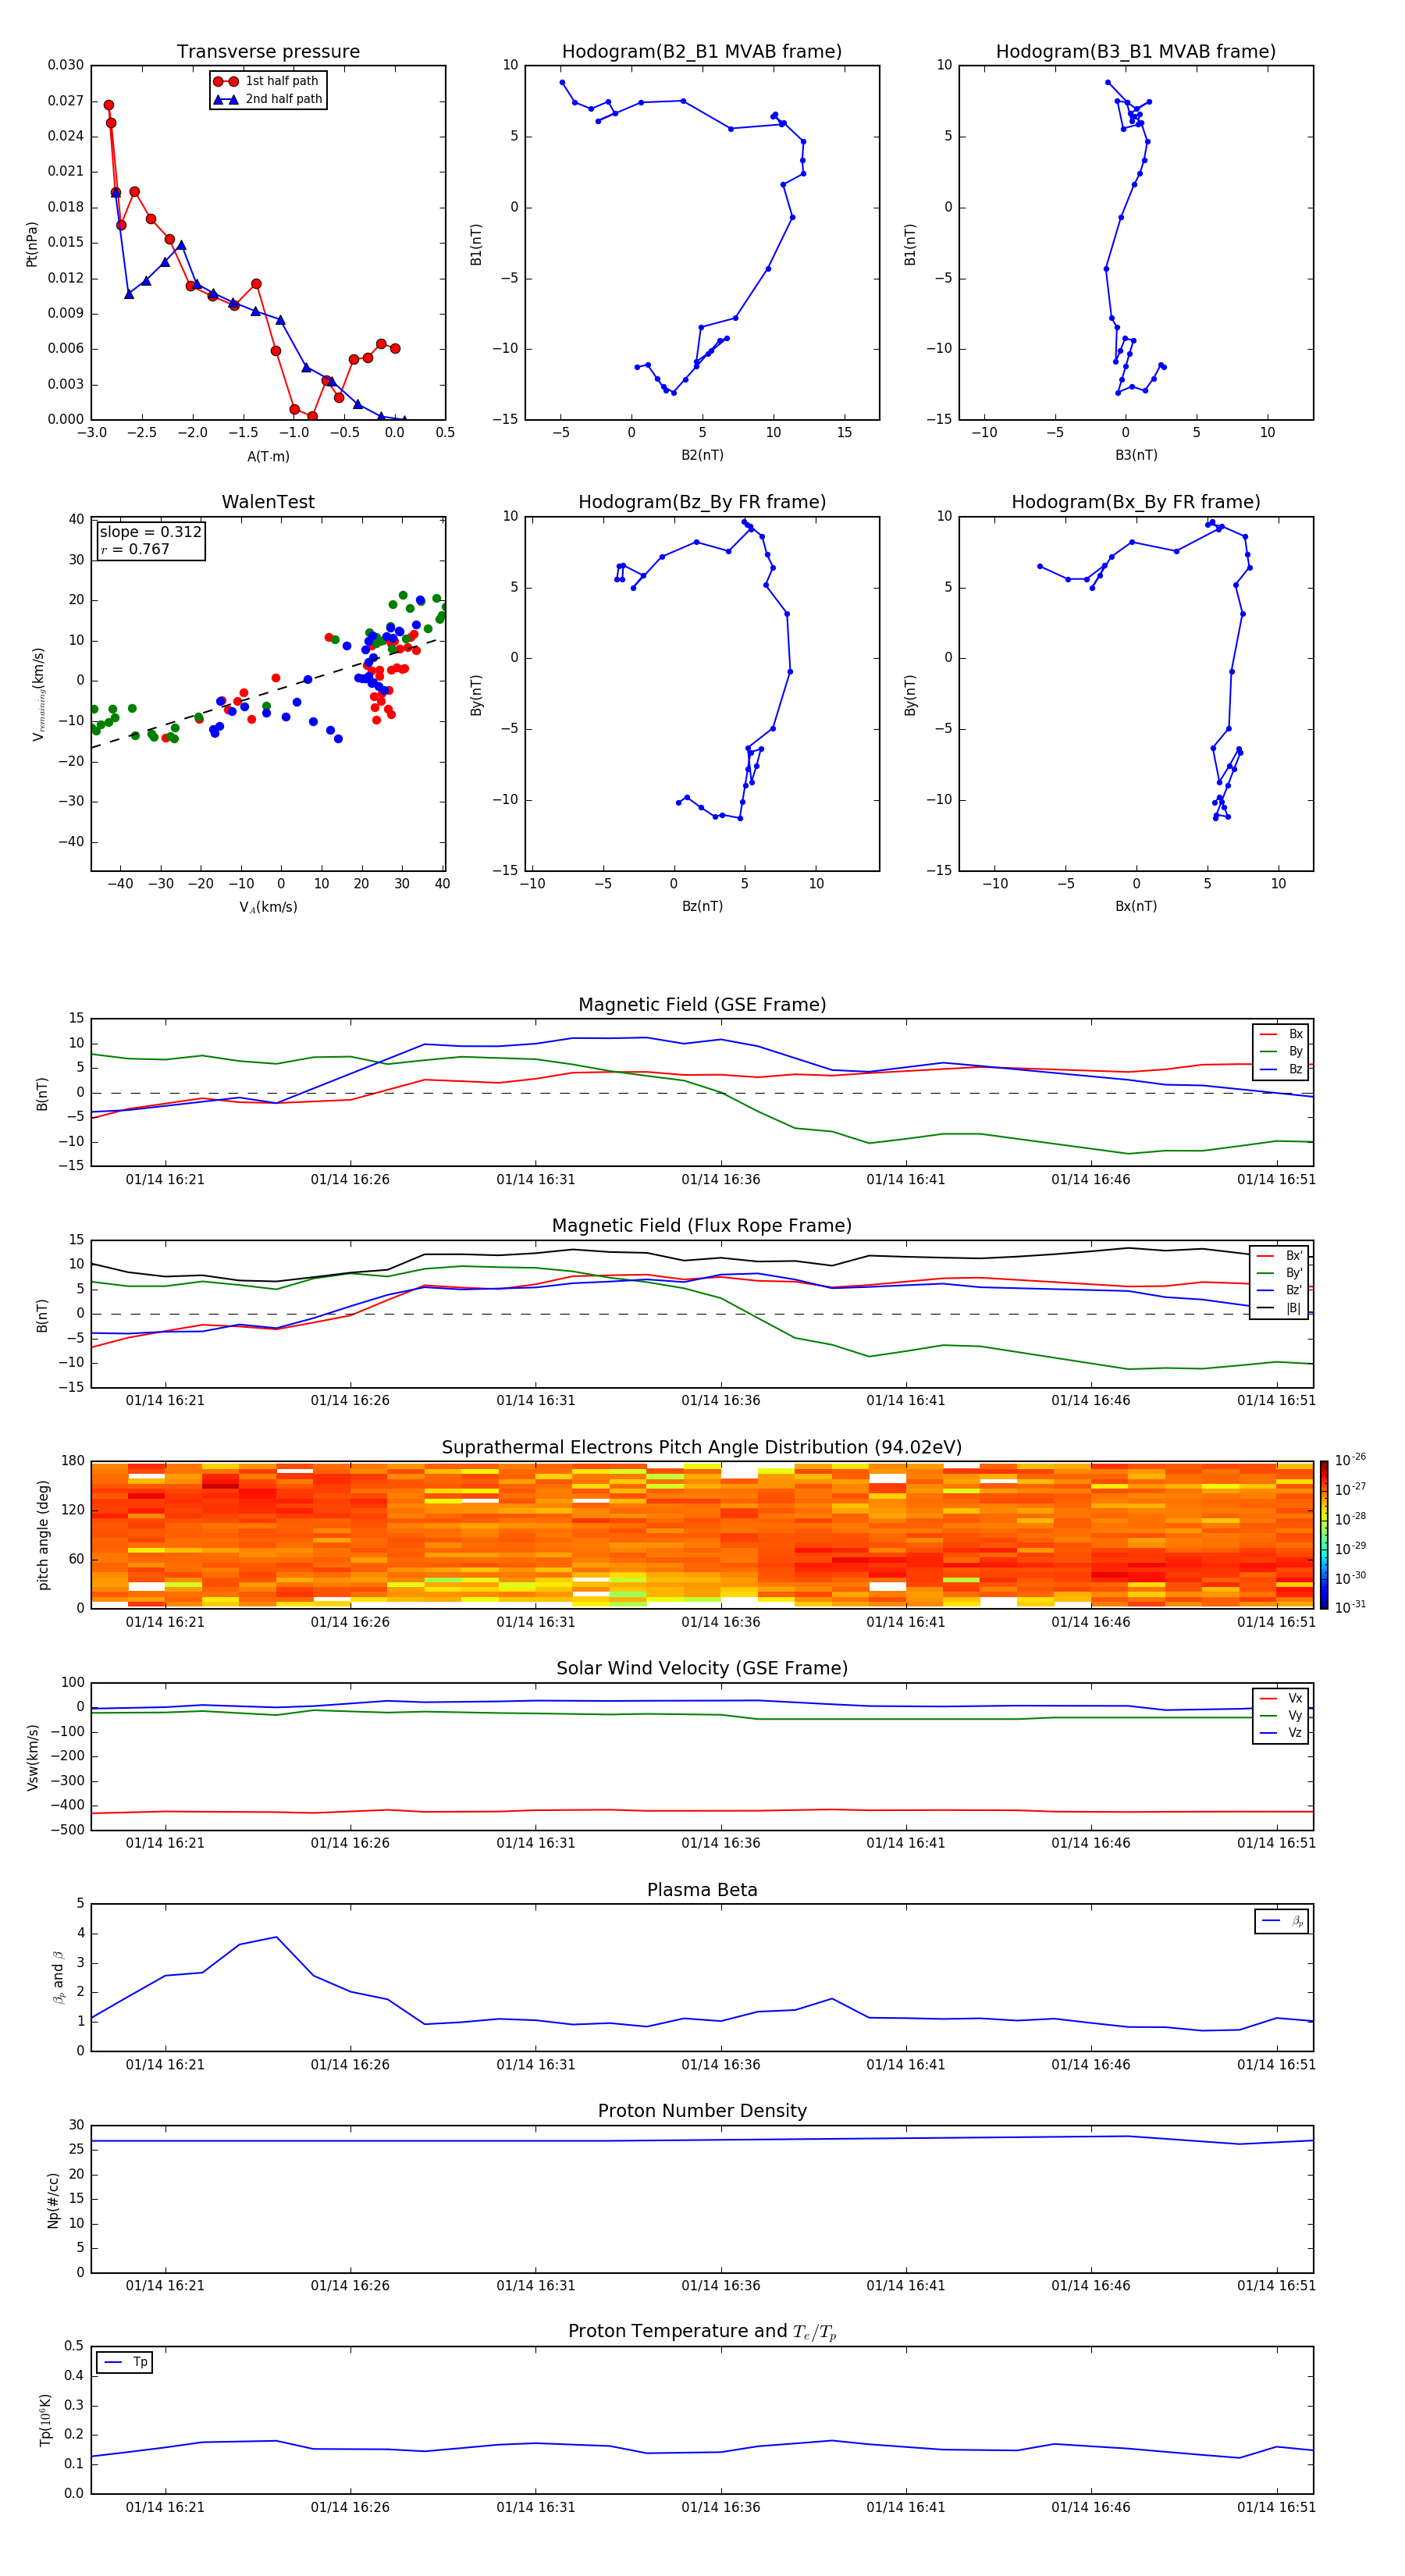Viewport: 1405px width, 2576px height.
Task: Click the "B3(nT)" x-axis label
Action: click(x=1136, y=455)
